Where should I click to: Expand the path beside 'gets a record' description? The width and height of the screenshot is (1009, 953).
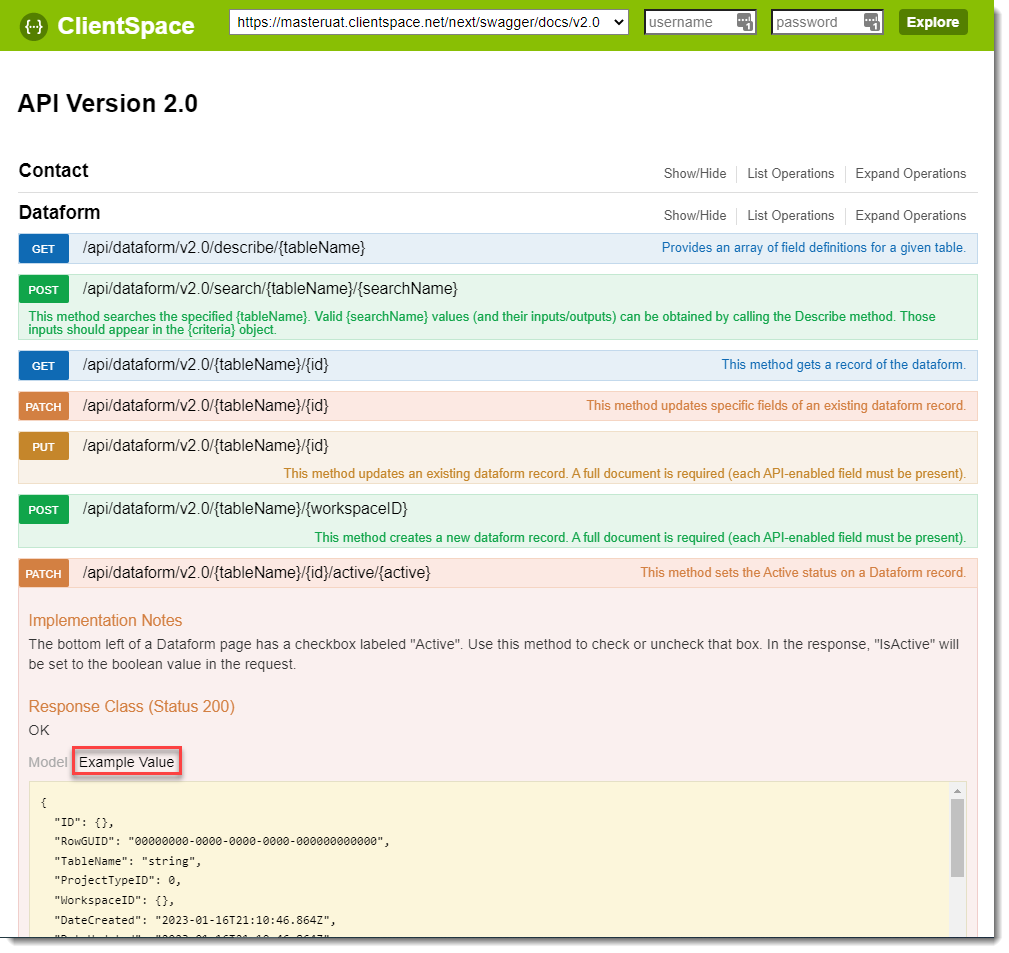tap(205, 365)
